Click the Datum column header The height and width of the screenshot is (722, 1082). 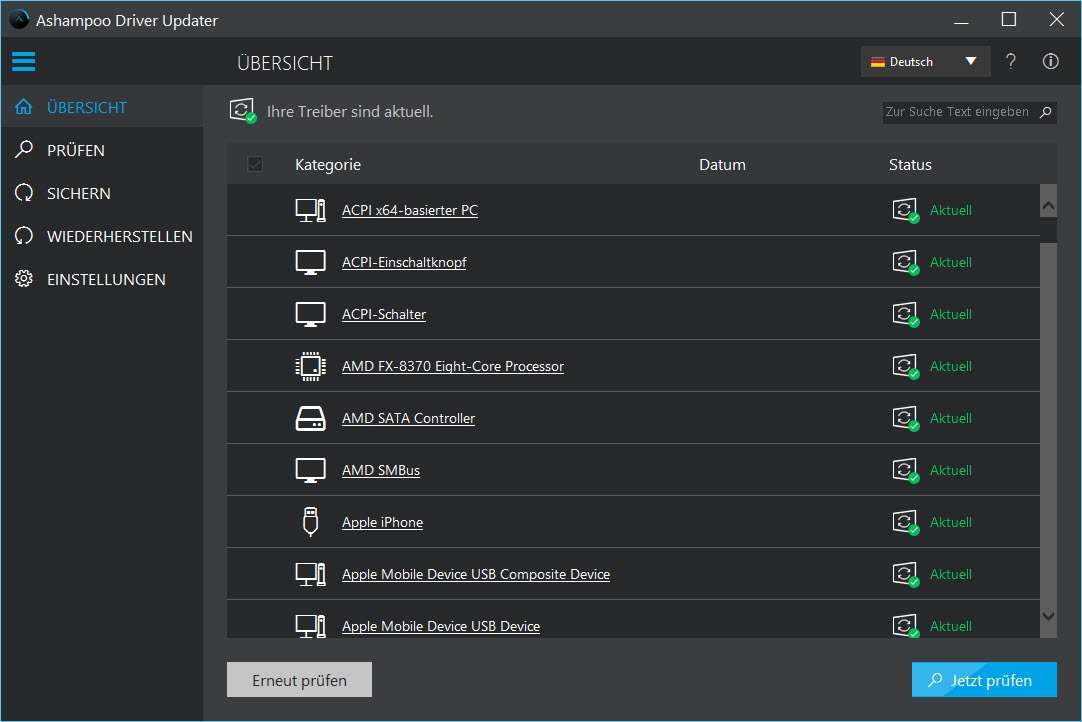tap(722, 164)
